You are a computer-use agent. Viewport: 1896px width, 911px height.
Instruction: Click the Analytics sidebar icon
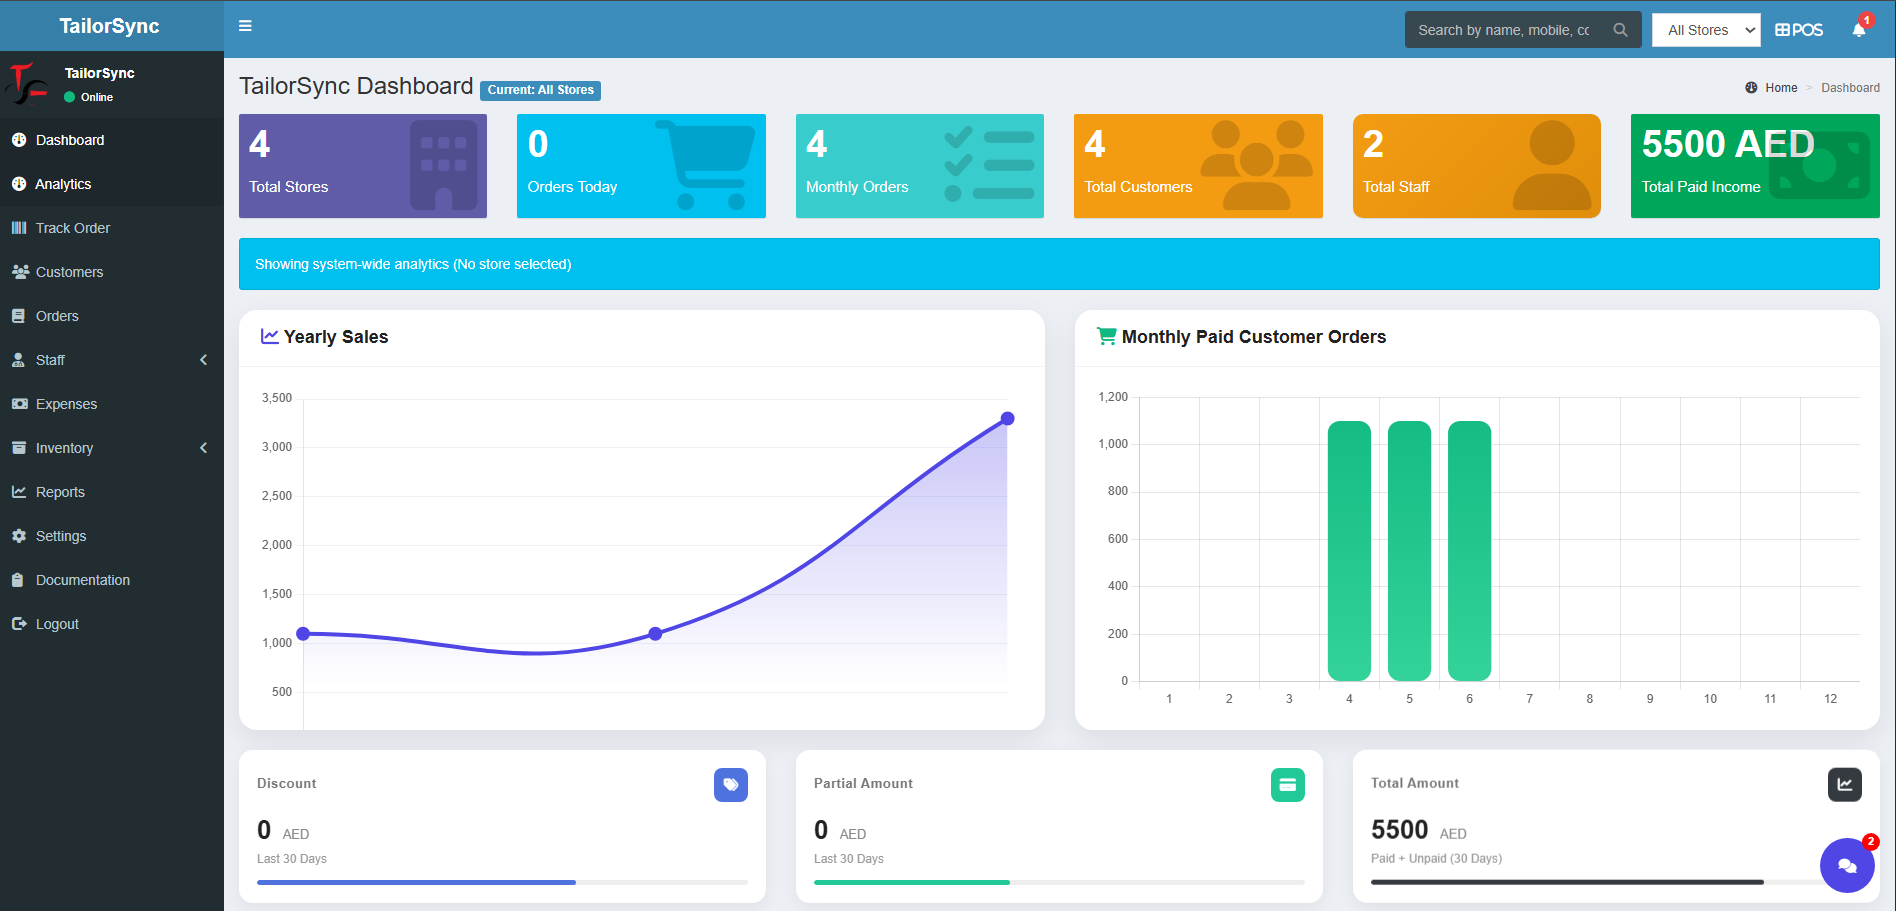[x=19, y=184]
